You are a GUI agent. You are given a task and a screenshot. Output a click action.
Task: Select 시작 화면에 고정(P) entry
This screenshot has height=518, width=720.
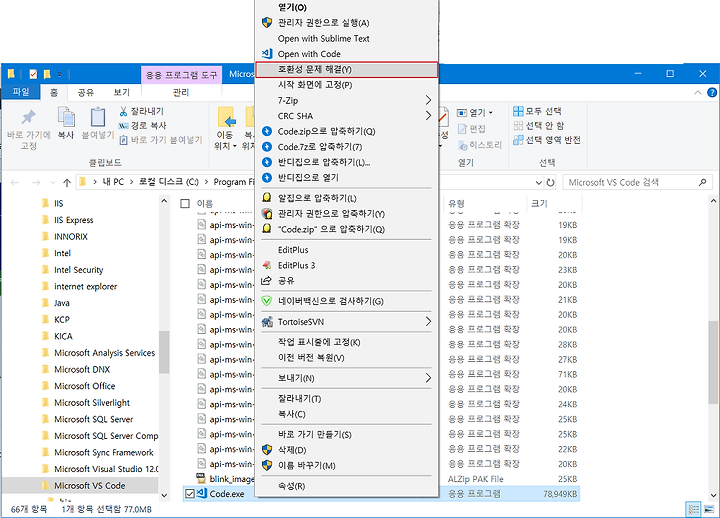(346, 85)
